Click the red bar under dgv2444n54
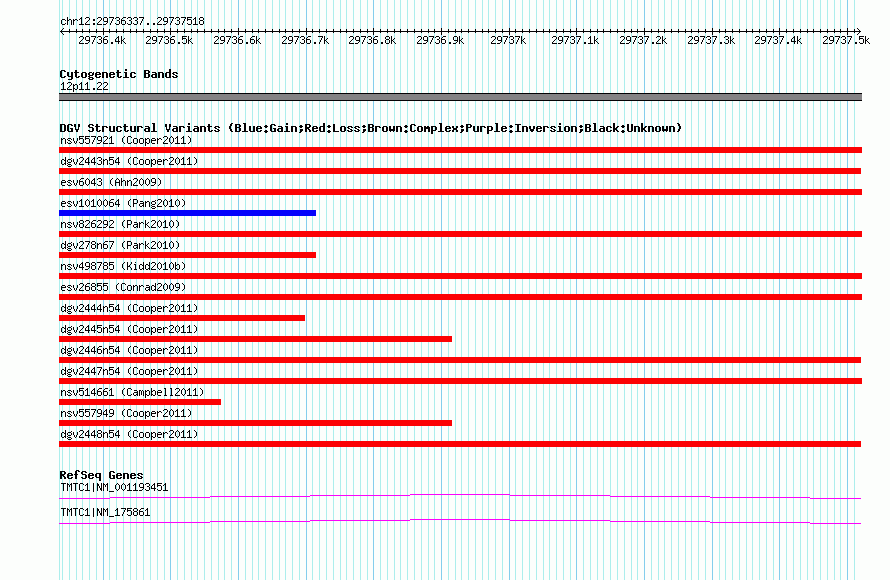Image resolution: width=890 pixels, height=580 pixels. [x=182, y=318]
